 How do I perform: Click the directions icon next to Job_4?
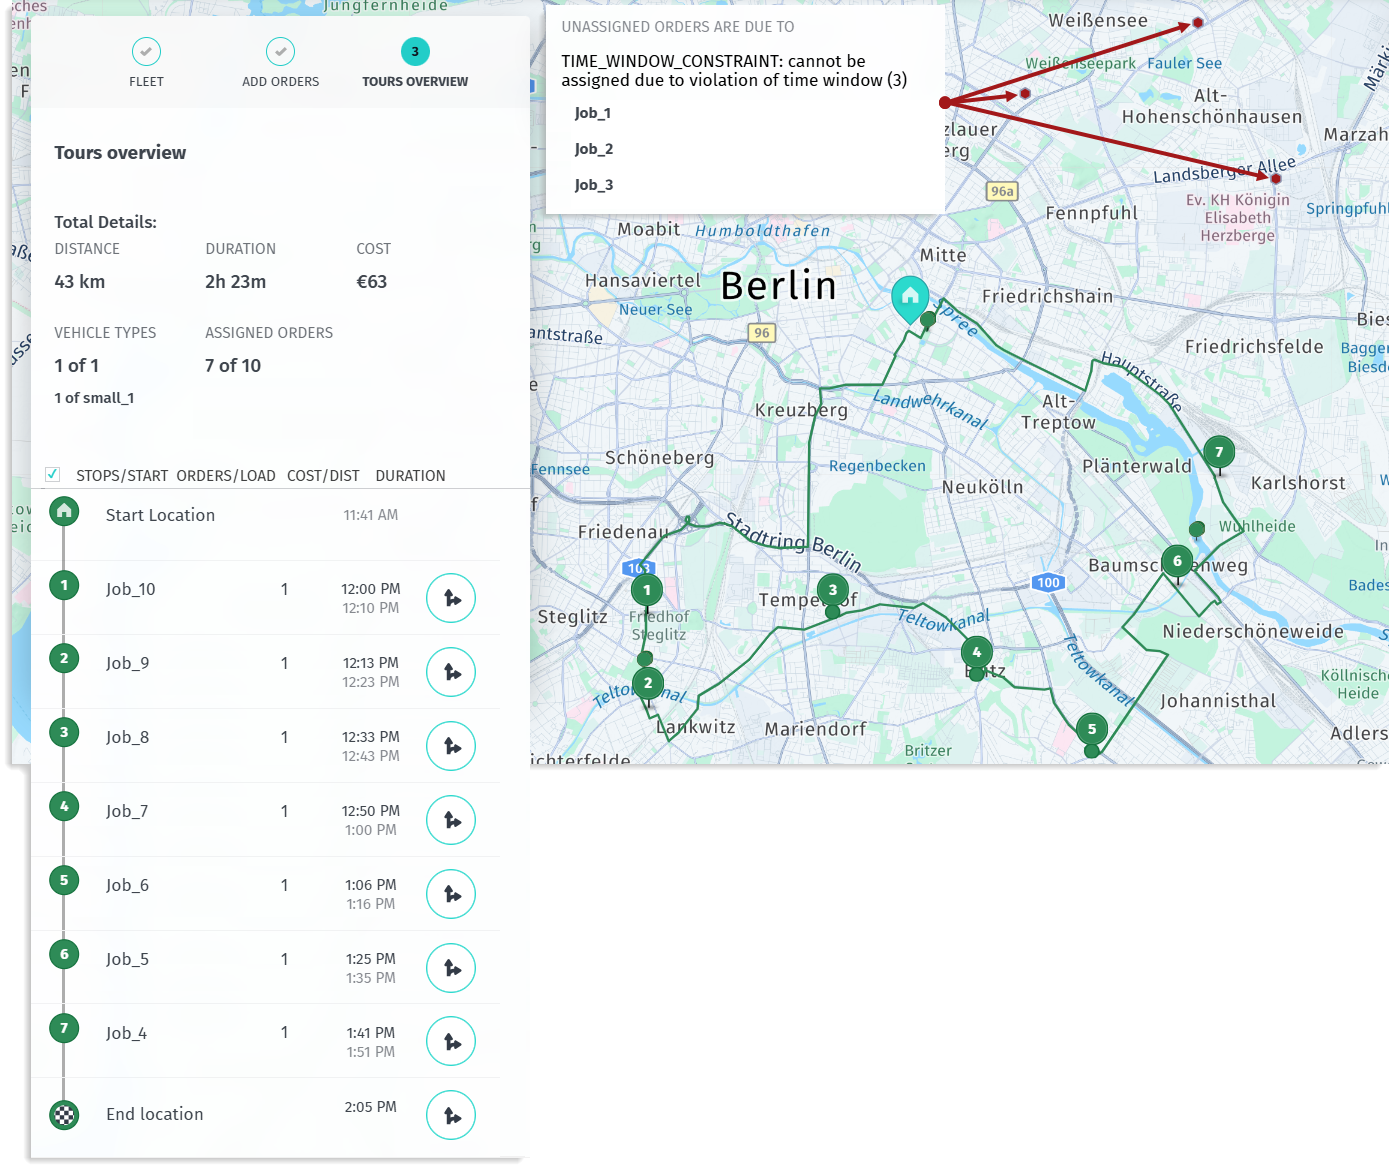coord(451,1040)
